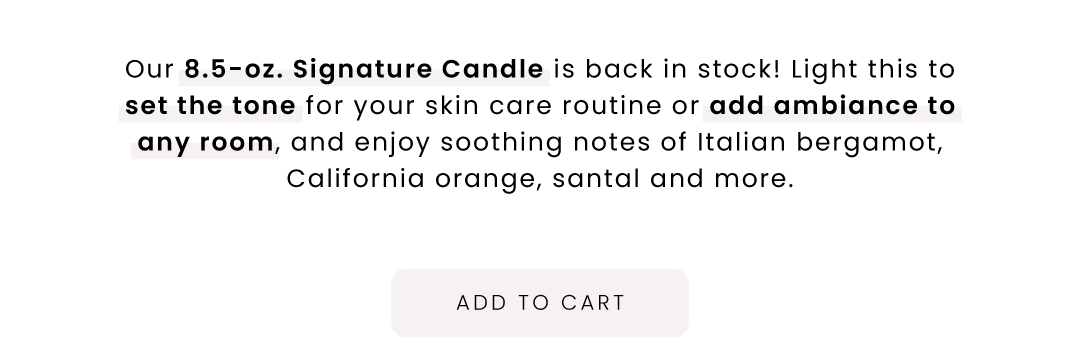The image size is (1080, 362).
Task: Click the phrase 'Light this to'
Action: coord(873,70)
